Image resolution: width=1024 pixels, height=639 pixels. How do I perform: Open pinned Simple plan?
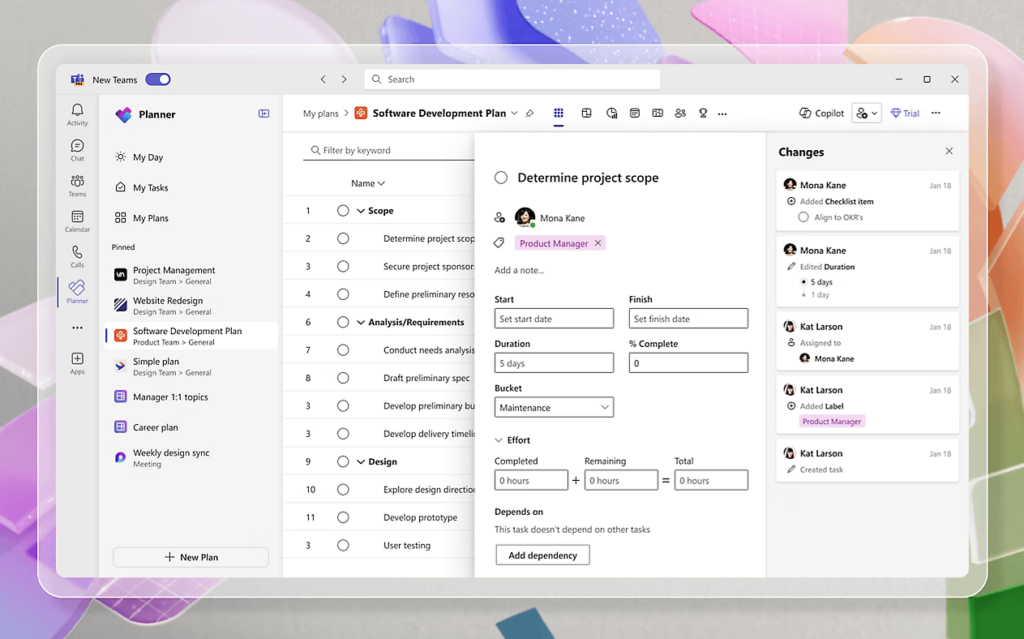(191, 367)
